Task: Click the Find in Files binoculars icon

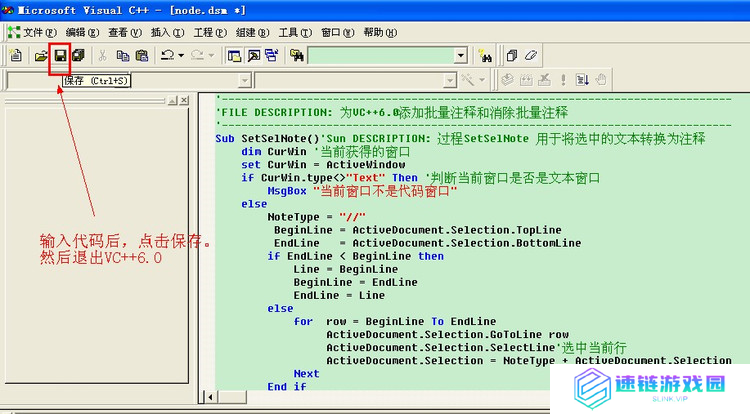Action: [297, 56]
